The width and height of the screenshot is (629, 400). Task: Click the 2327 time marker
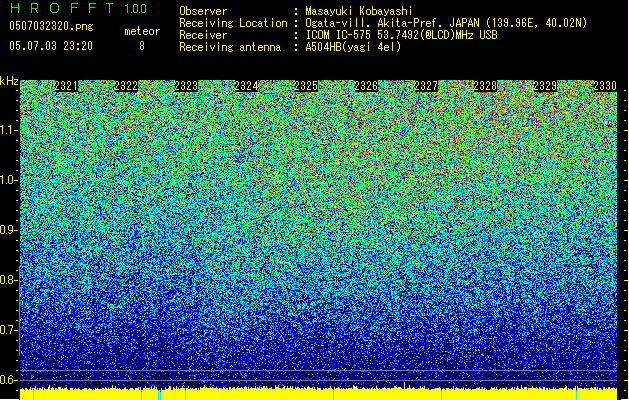[426, 86]
